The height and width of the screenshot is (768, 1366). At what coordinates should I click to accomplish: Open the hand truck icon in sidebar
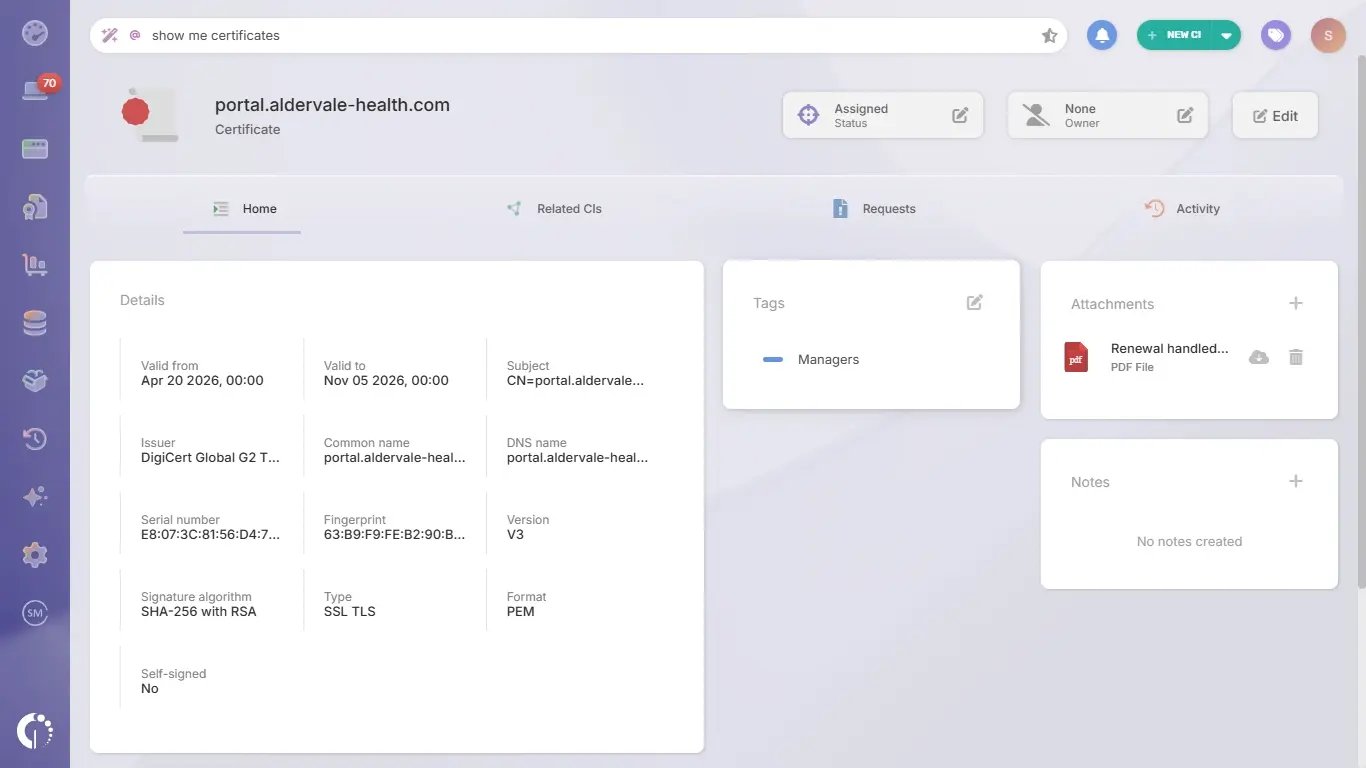coord(35,265)
